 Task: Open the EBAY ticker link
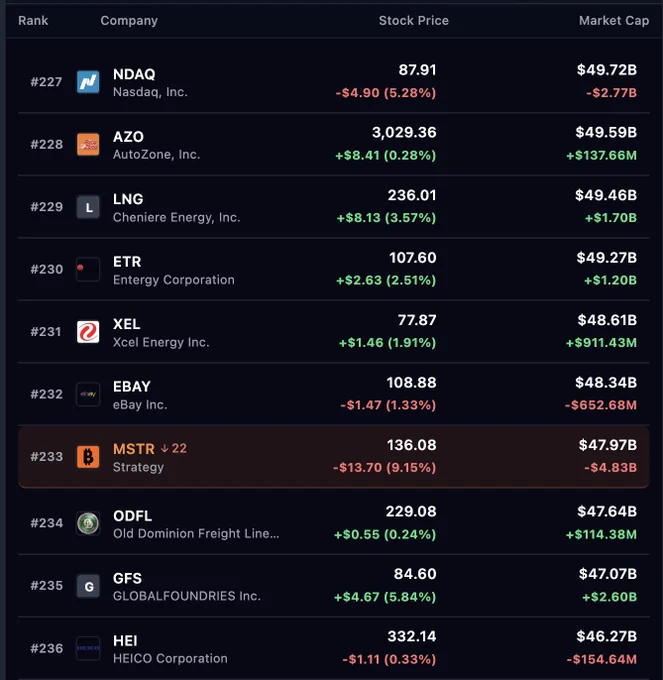[x=132, y=386]
